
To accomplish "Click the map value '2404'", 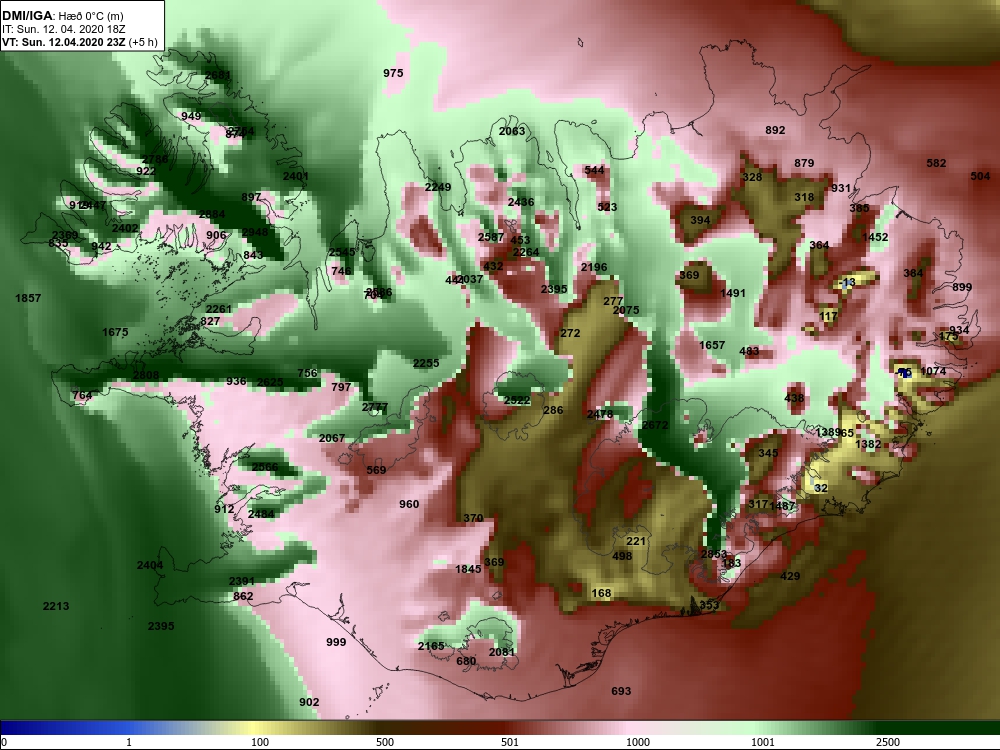I will click(149, 566).
